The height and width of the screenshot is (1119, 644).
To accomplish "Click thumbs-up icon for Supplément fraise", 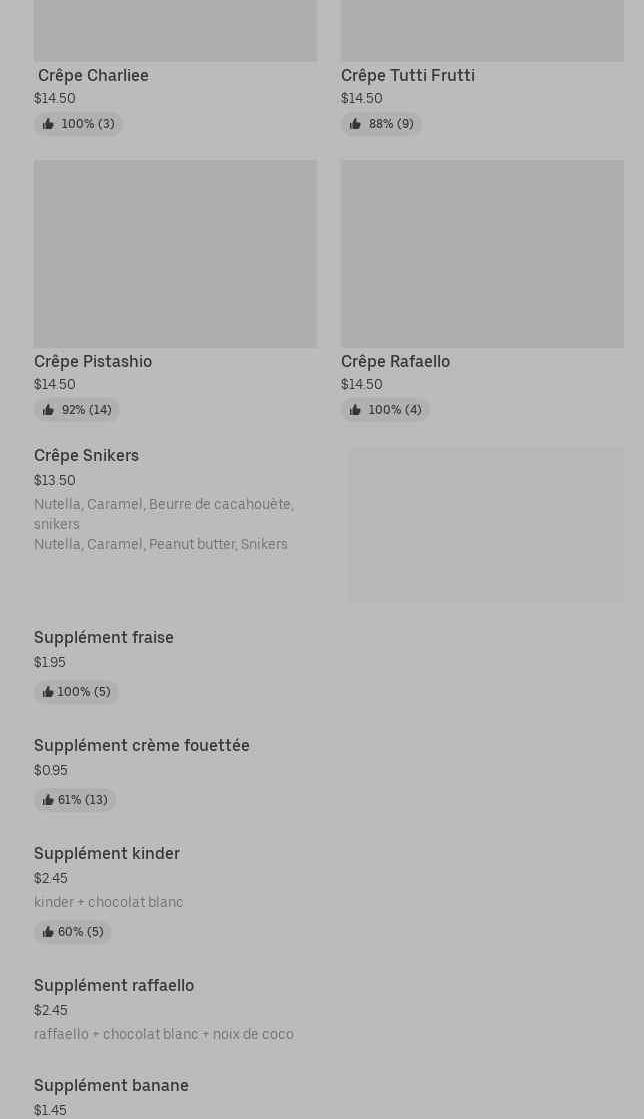I will 48,692.
